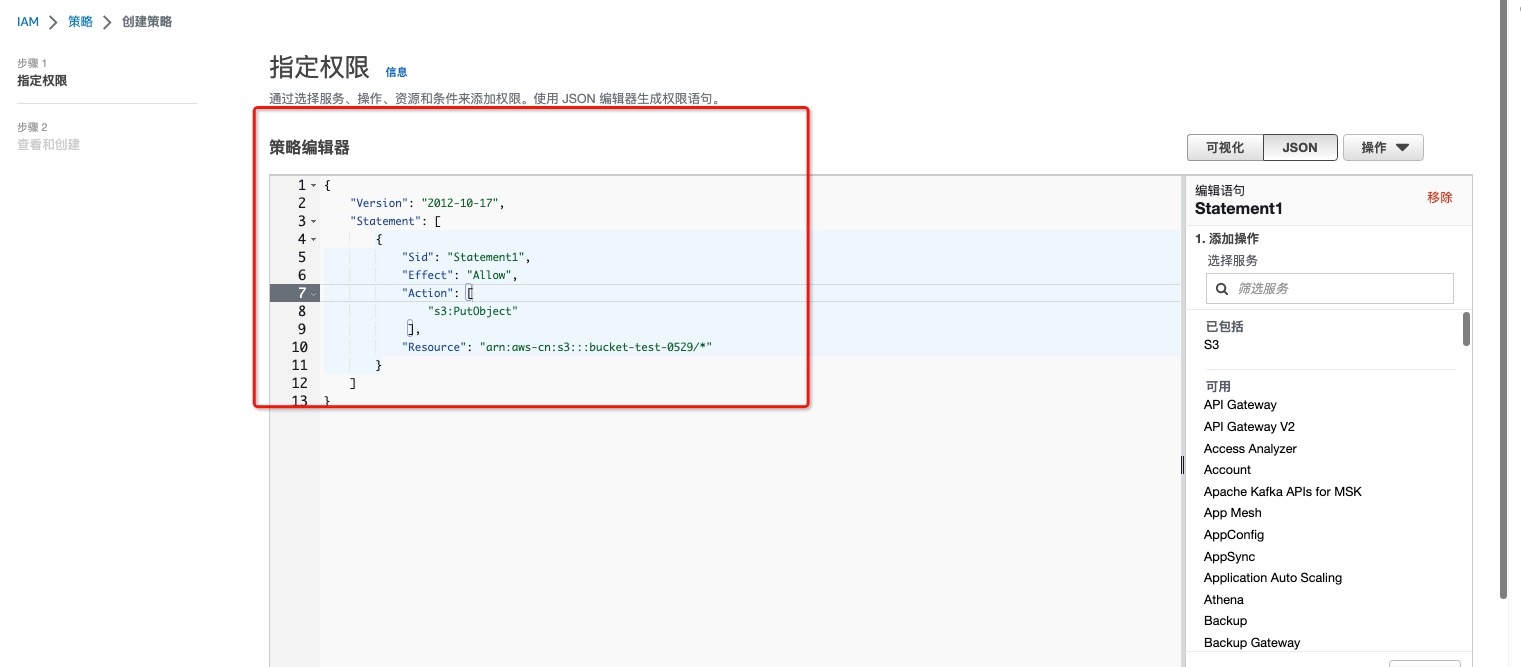Screen dimensions: 1521x667
Task: Open the 策略 breadcrumb link
Action: pyautogui.click(x=81, y=21)
